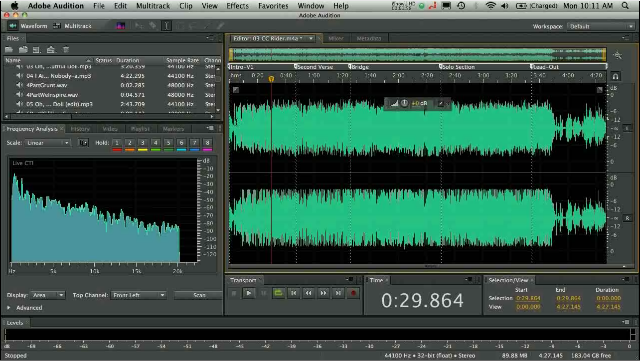Open the Editor file selector dropdown
Viewport: 640px width, 361px height.
pyautogui.click(x=311, y=38)
